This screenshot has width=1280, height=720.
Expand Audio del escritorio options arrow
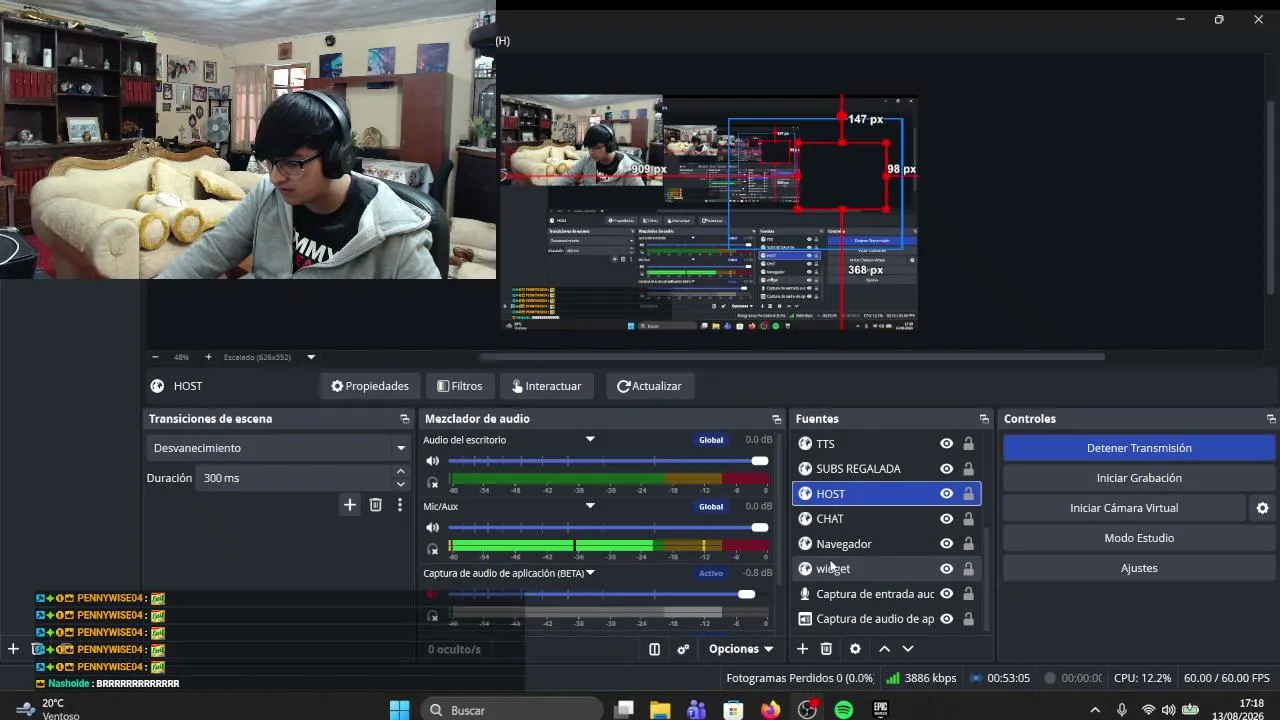(590, 439)
